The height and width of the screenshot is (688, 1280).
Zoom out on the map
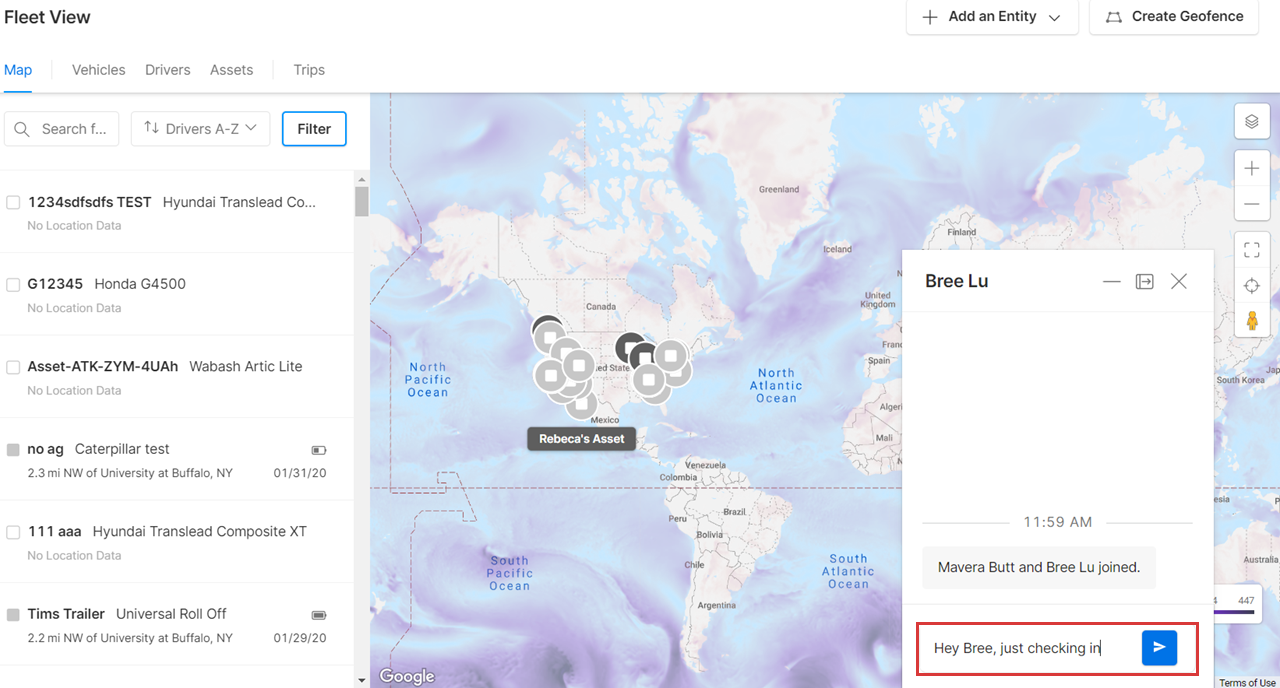point(1251,205)
